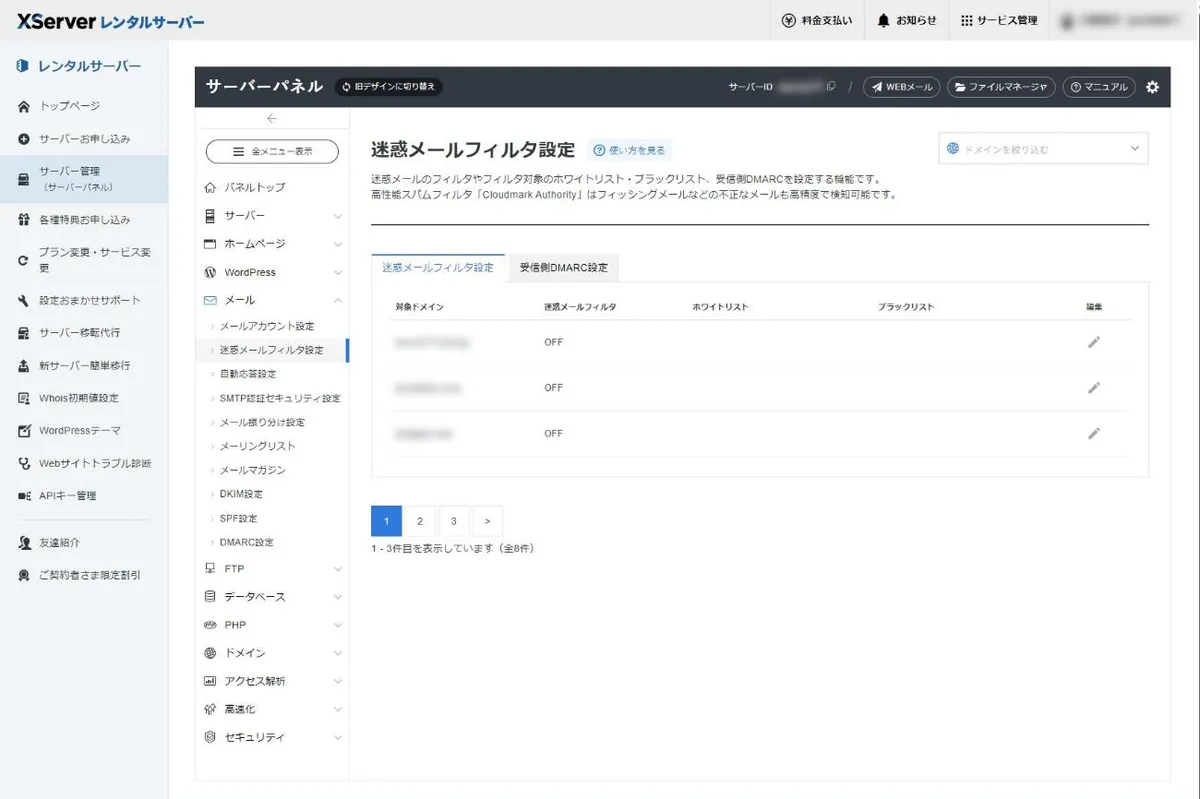Click the XServer logo
Viewport: 1200px width, 799px height.
[x=111, y=20]
